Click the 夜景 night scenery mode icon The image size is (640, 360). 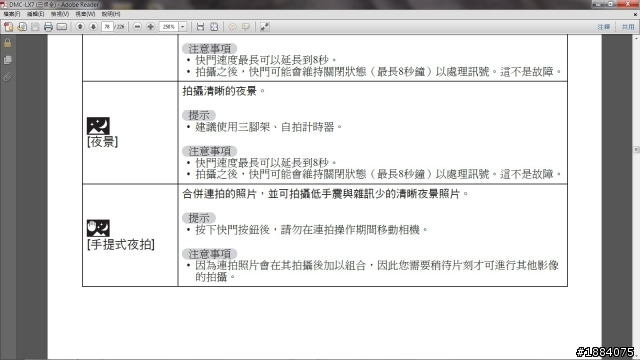point(98,126)
